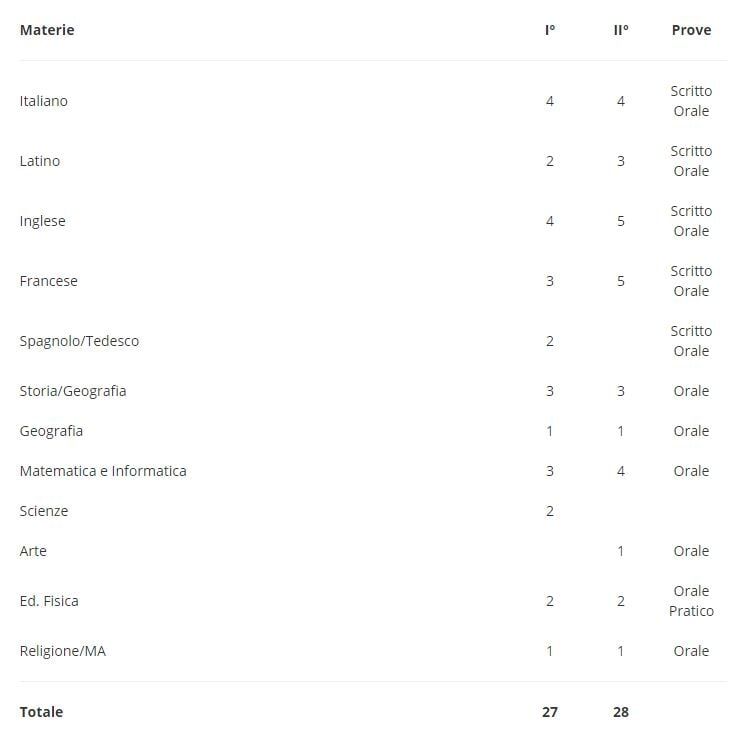
Task: Click the Totale row label
Action: (41, 711)
